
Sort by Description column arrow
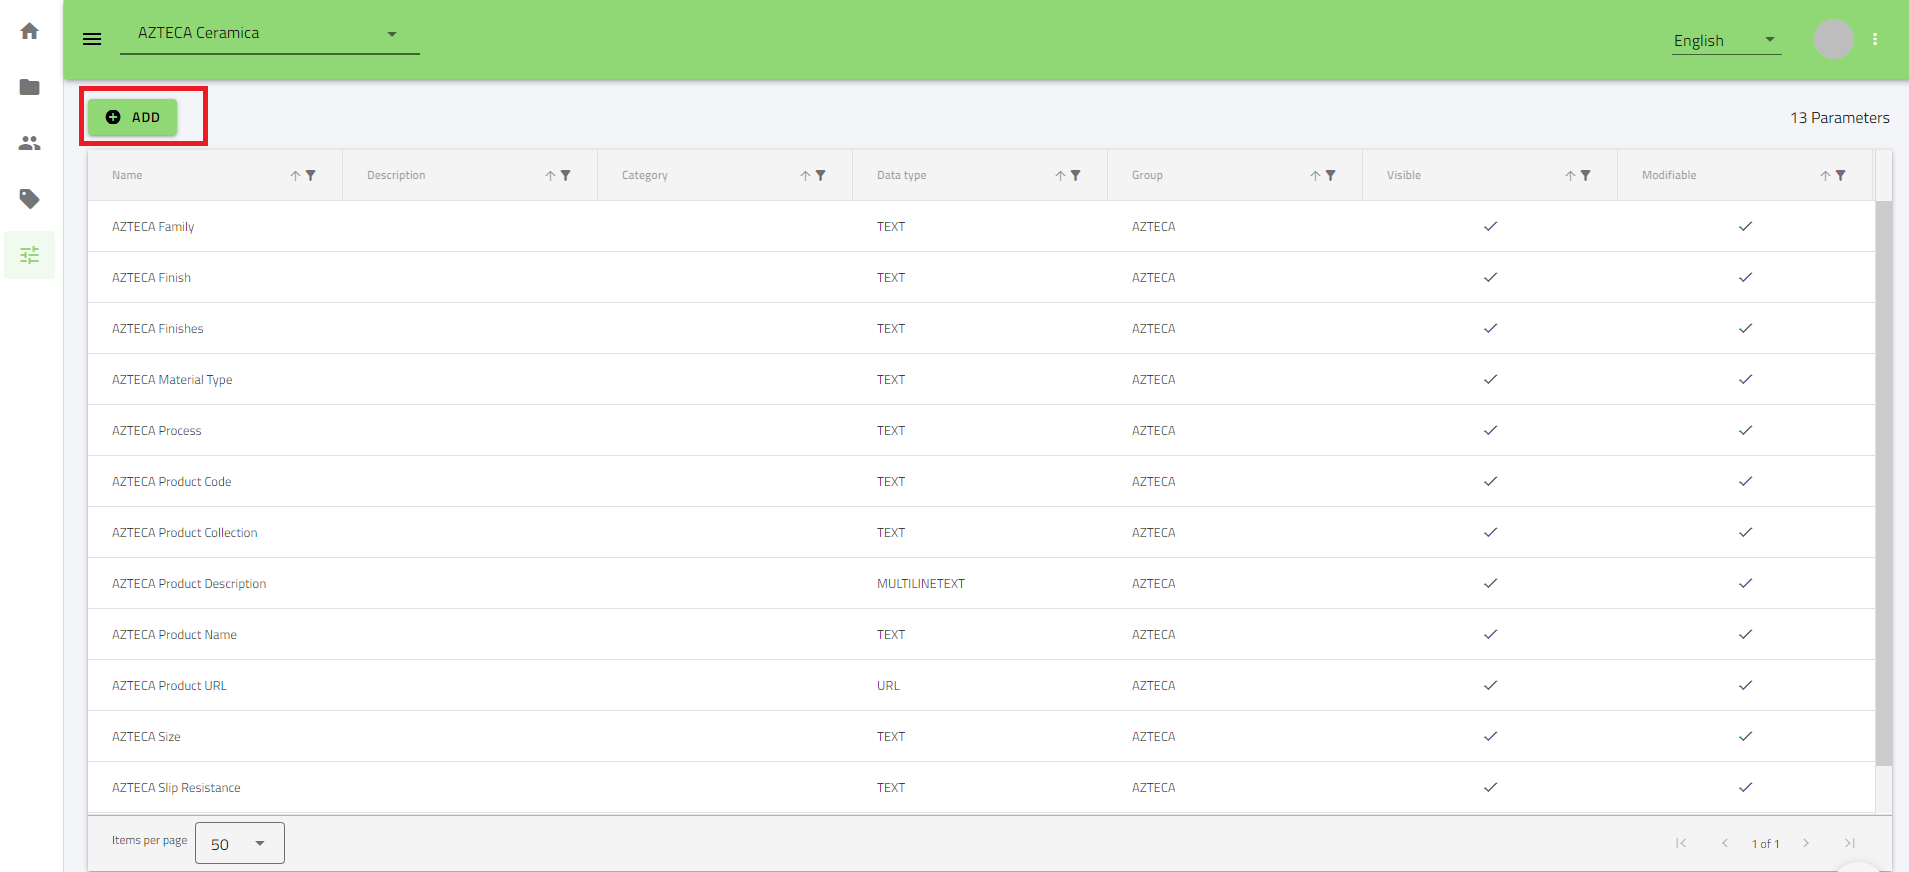tap(550, 175)
